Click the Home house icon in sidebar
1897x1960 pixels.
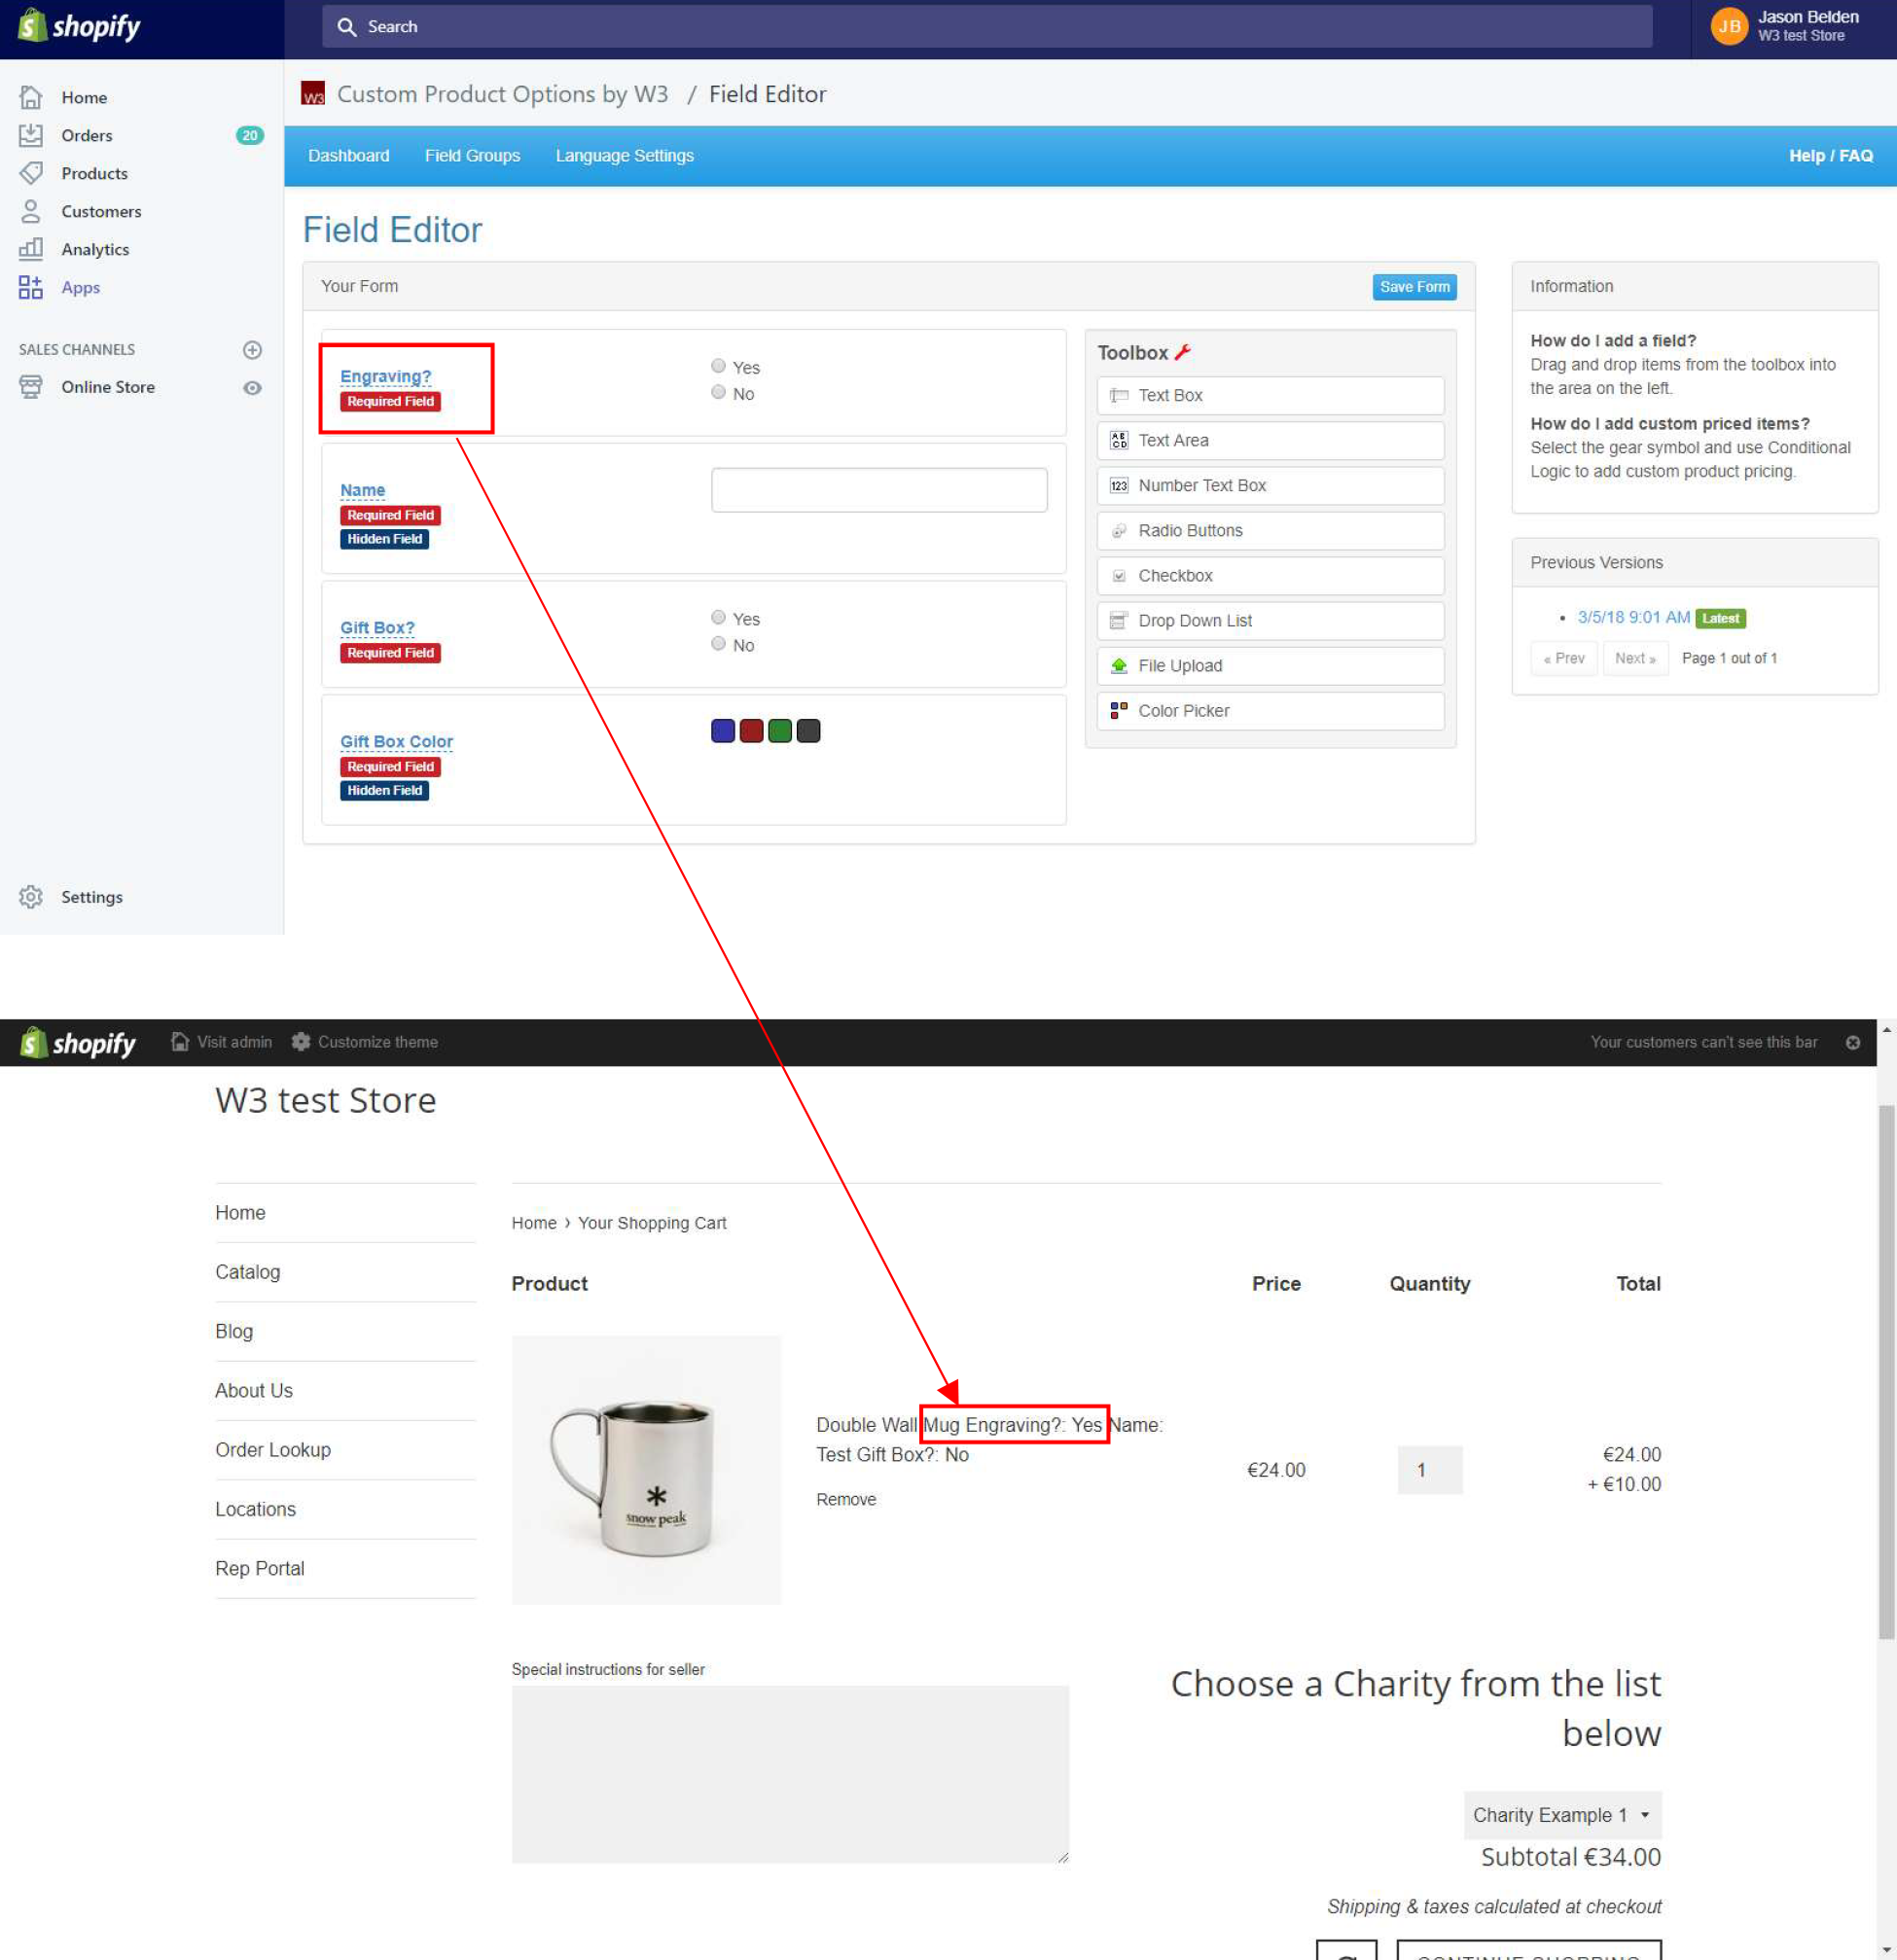(31, 97)
